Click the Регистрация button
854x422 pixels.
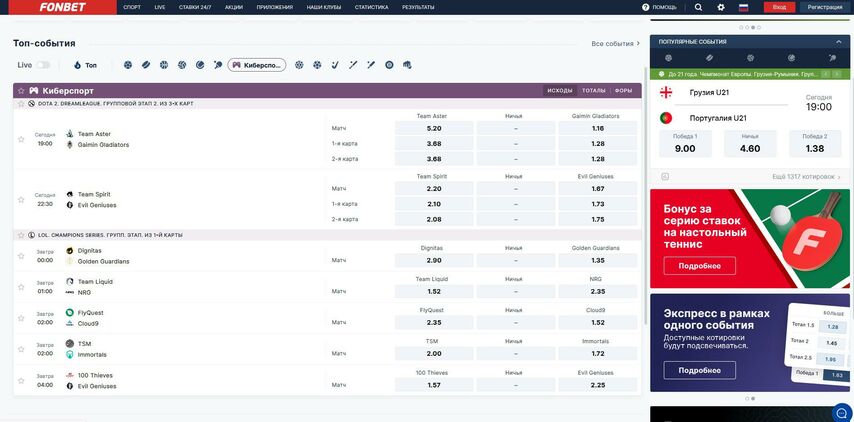pos(825,7)
